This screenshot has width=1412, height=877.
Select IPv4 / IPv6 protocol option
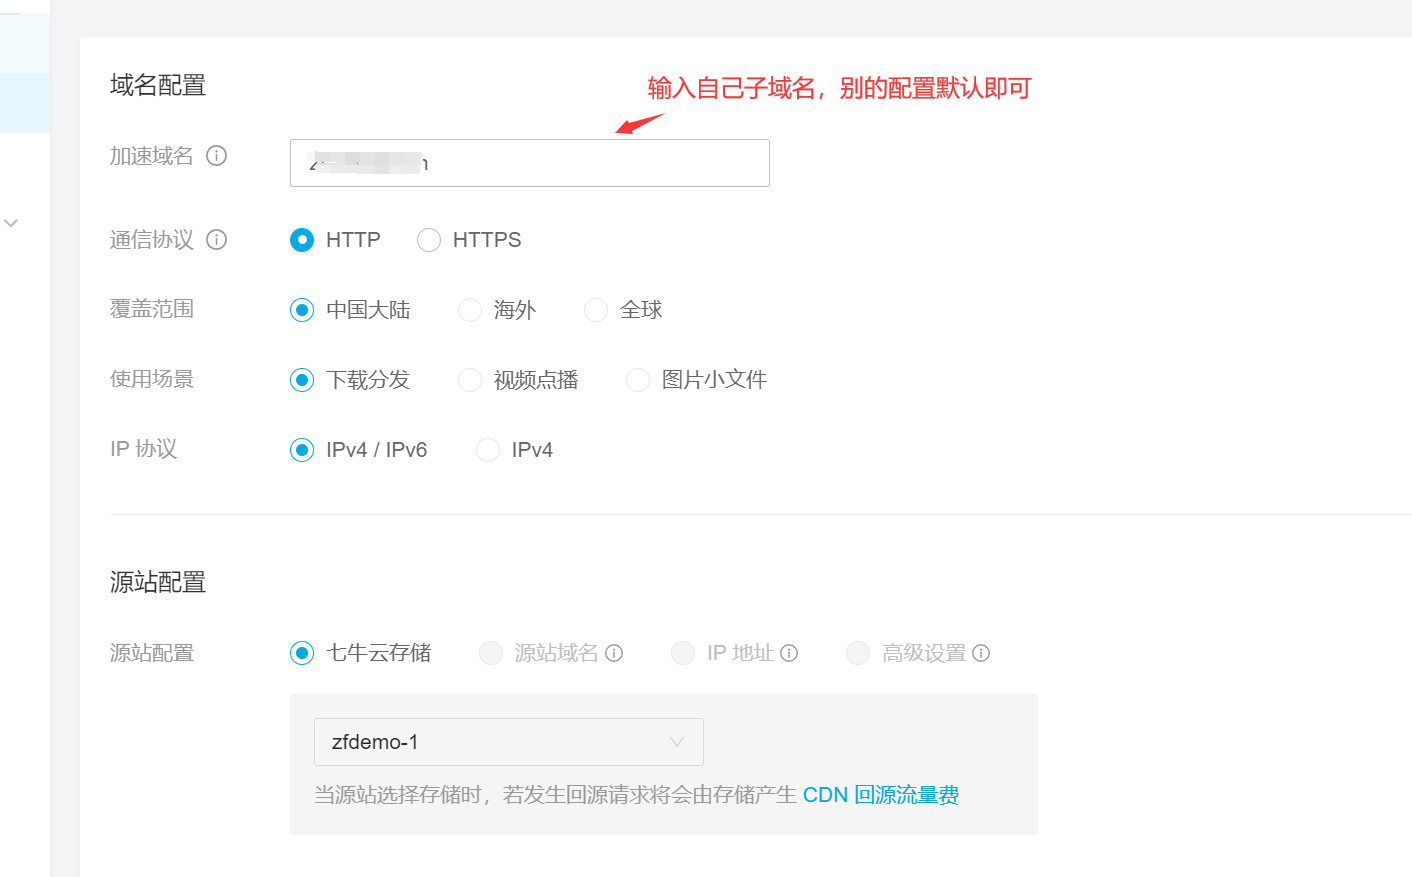coord(302,450)
